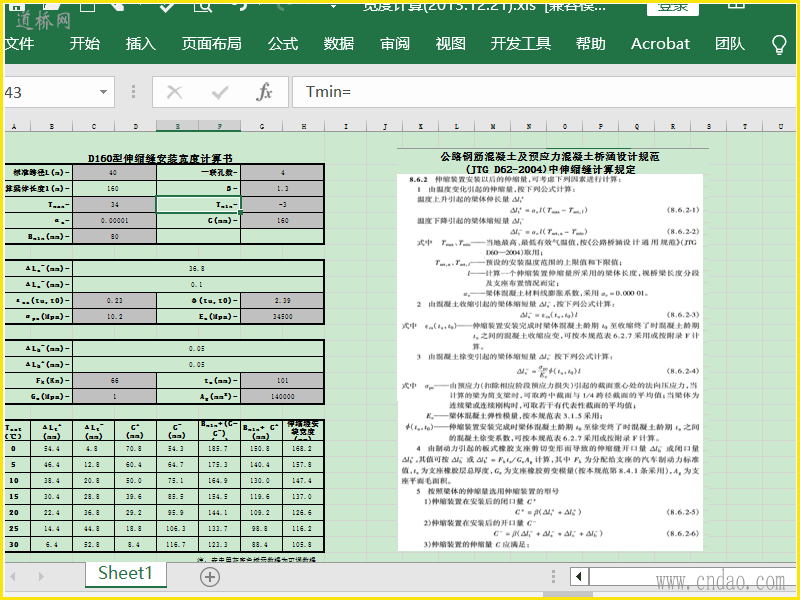Select the cell containing 0.00001
This screenshot has height=600, width=800.
pos(114,220)
